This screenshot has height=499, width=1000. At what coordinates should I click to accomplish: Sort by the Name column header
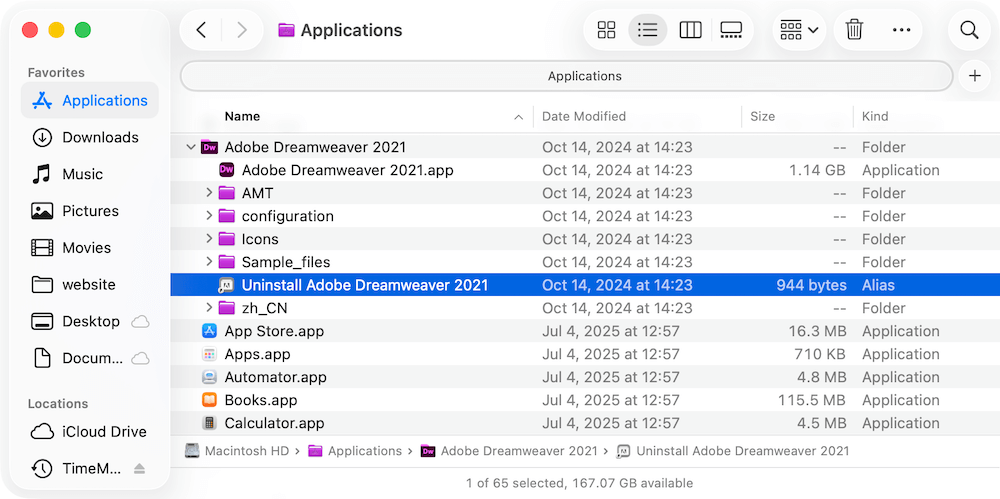click(x=242, y=116)
